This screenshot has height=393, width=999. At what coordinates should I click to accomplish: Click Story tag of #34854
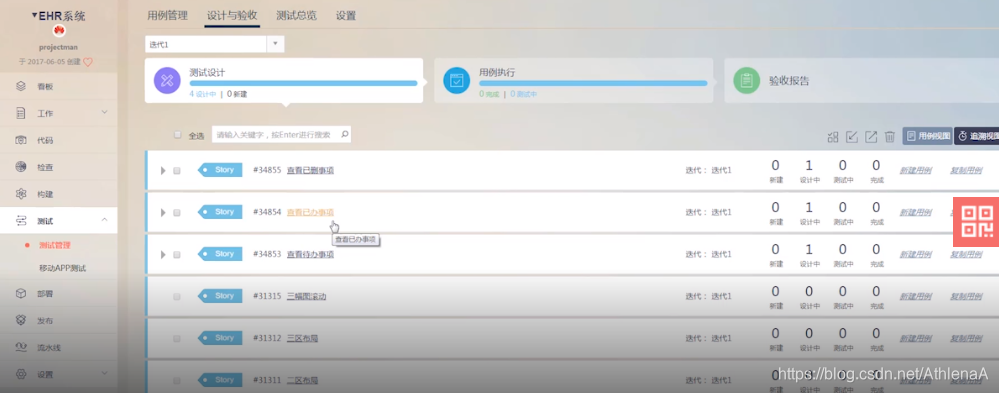[x=220, y=212]
